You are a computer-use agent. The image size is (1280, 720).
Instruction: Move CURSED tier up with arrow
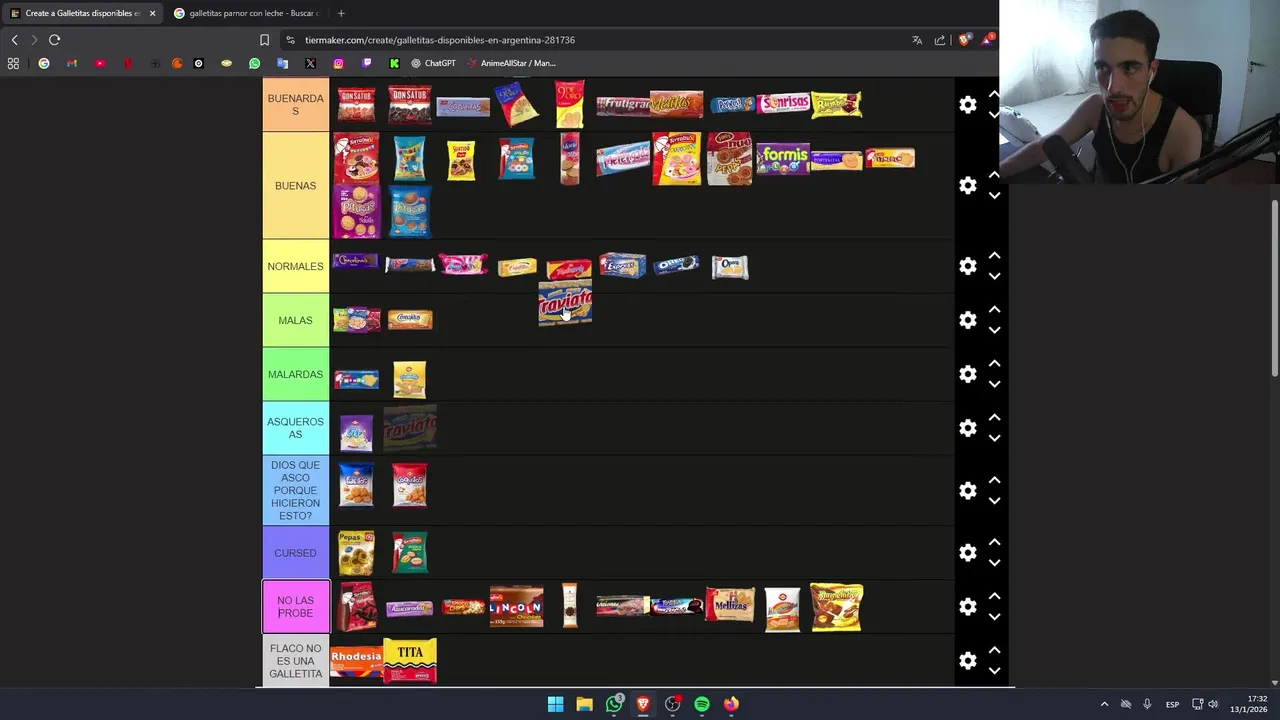pyautogui.click(x=994, y=542)
